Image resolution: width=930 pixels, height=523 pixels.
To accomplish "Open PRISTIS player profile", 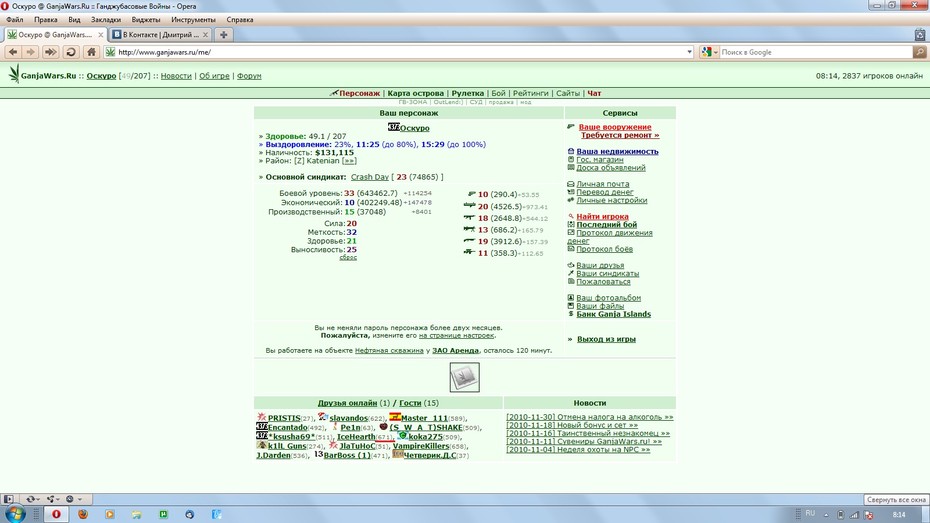I will pyautogui.click(x=284, y=418).
